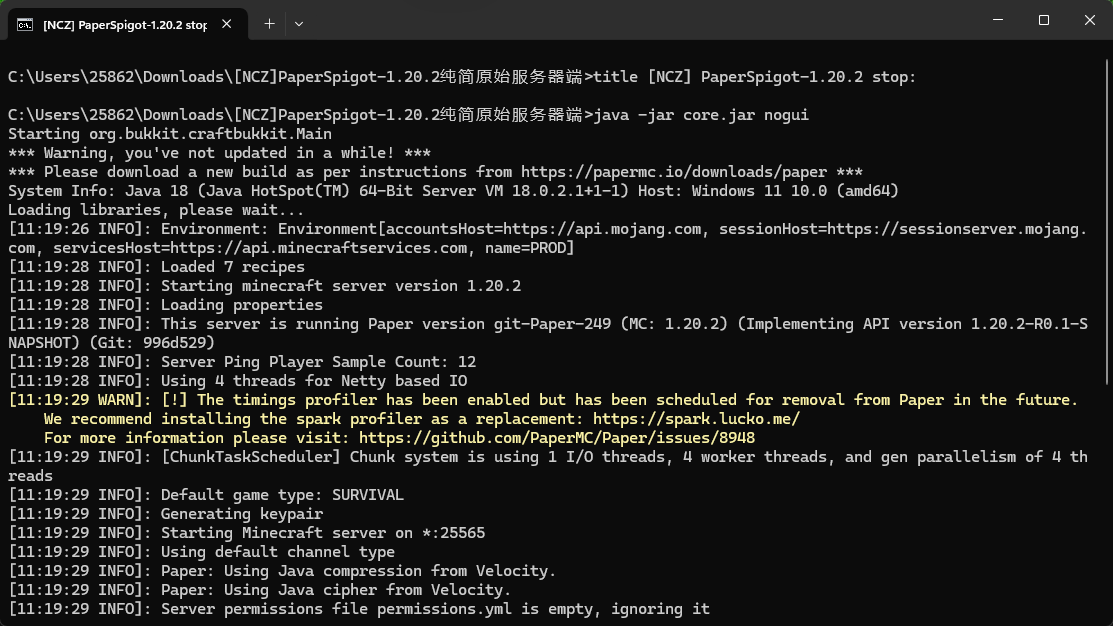Click the Default game type: SURVIVAL line
The image size is (1113, 626).
tap(206, 495)
